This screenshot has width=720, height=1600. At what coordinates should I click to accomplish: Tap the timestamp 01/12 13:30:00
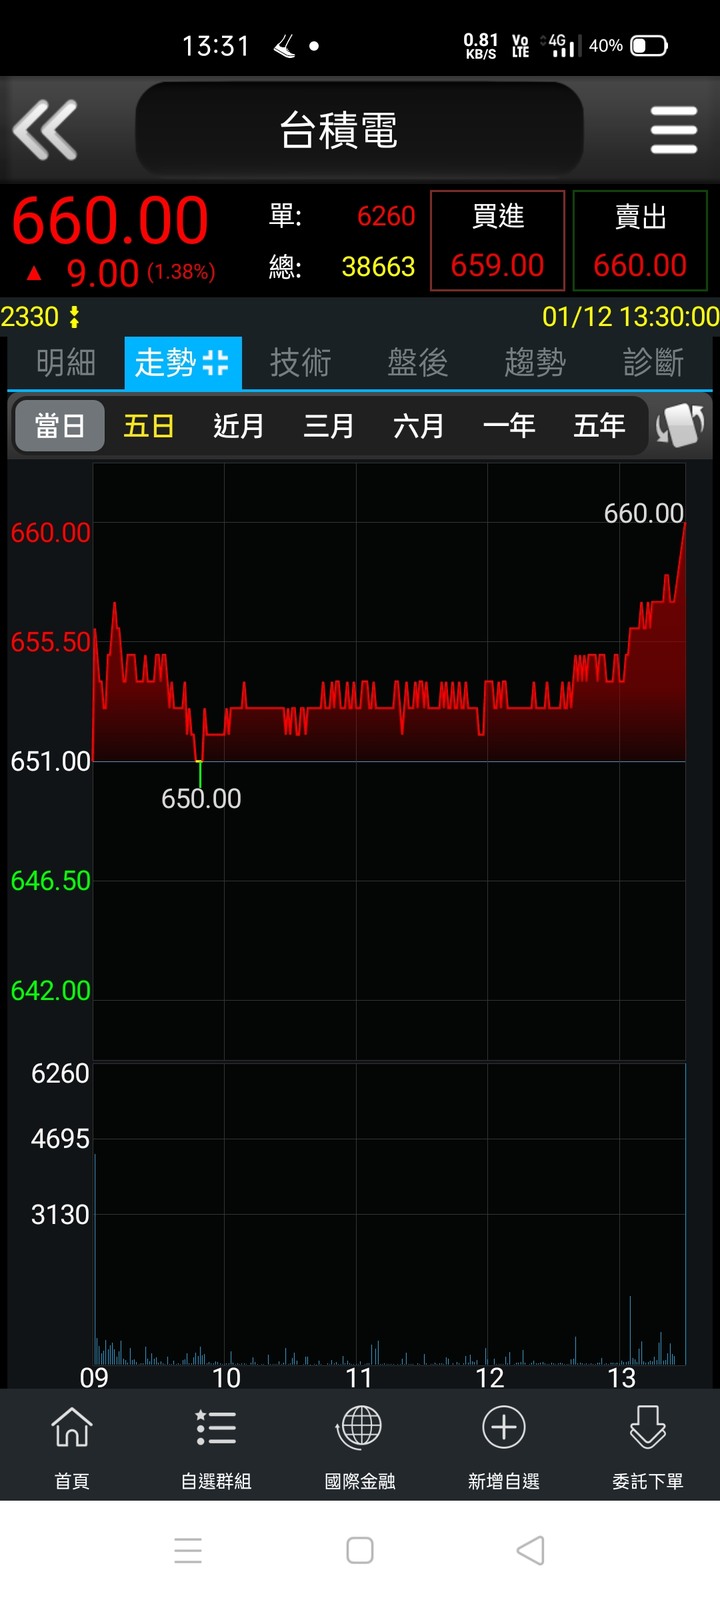tap(630, 317)
